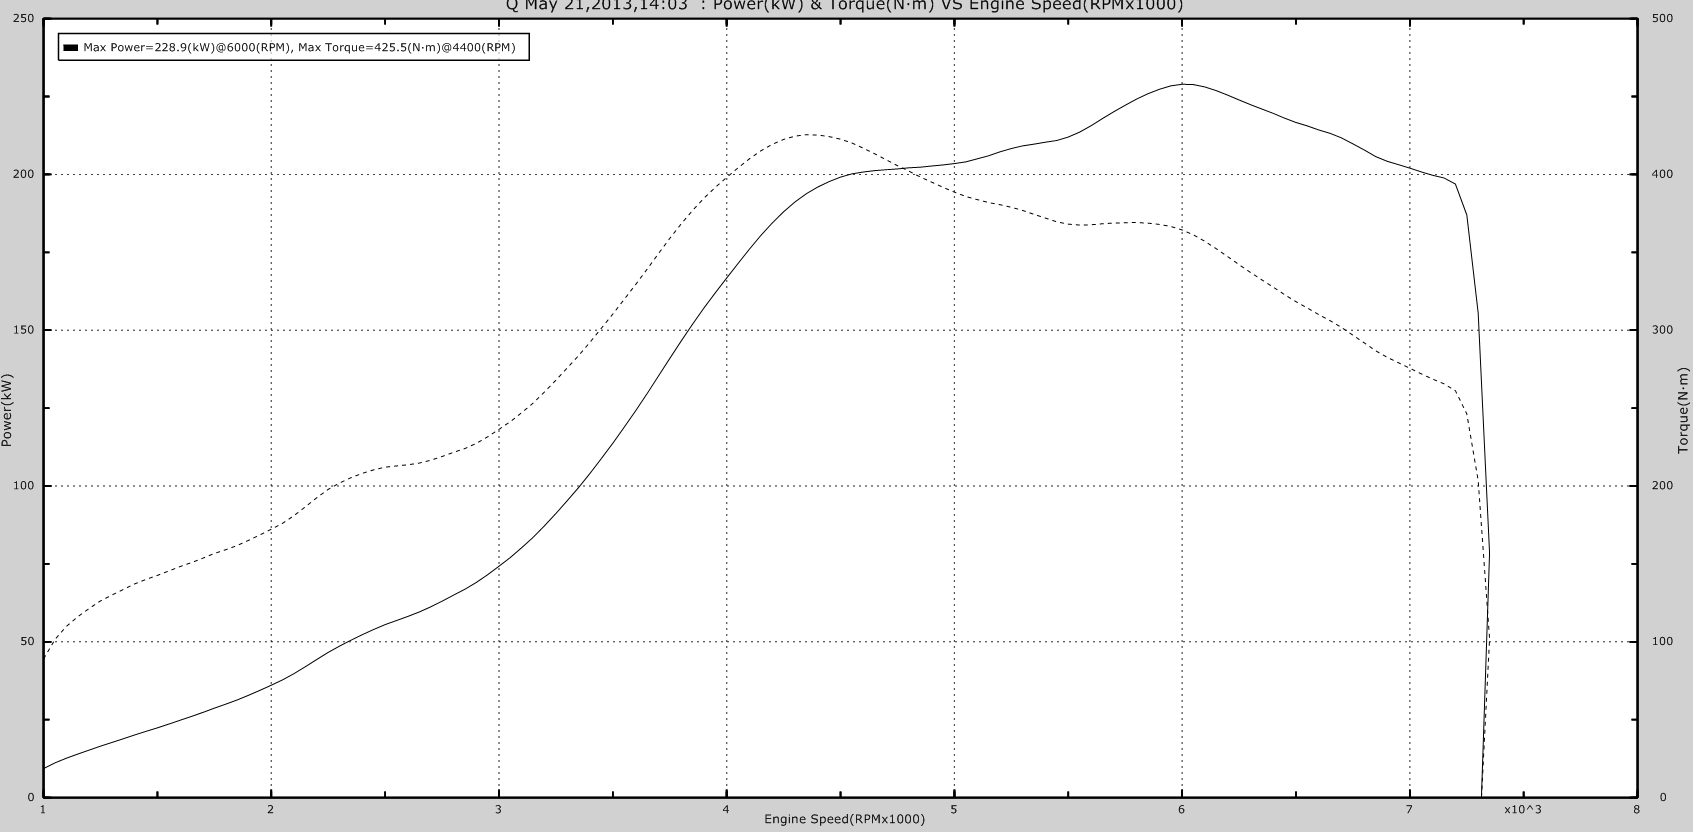Click the 300 tick on torque axis
1693x832 pixels.
(1663, 330)
